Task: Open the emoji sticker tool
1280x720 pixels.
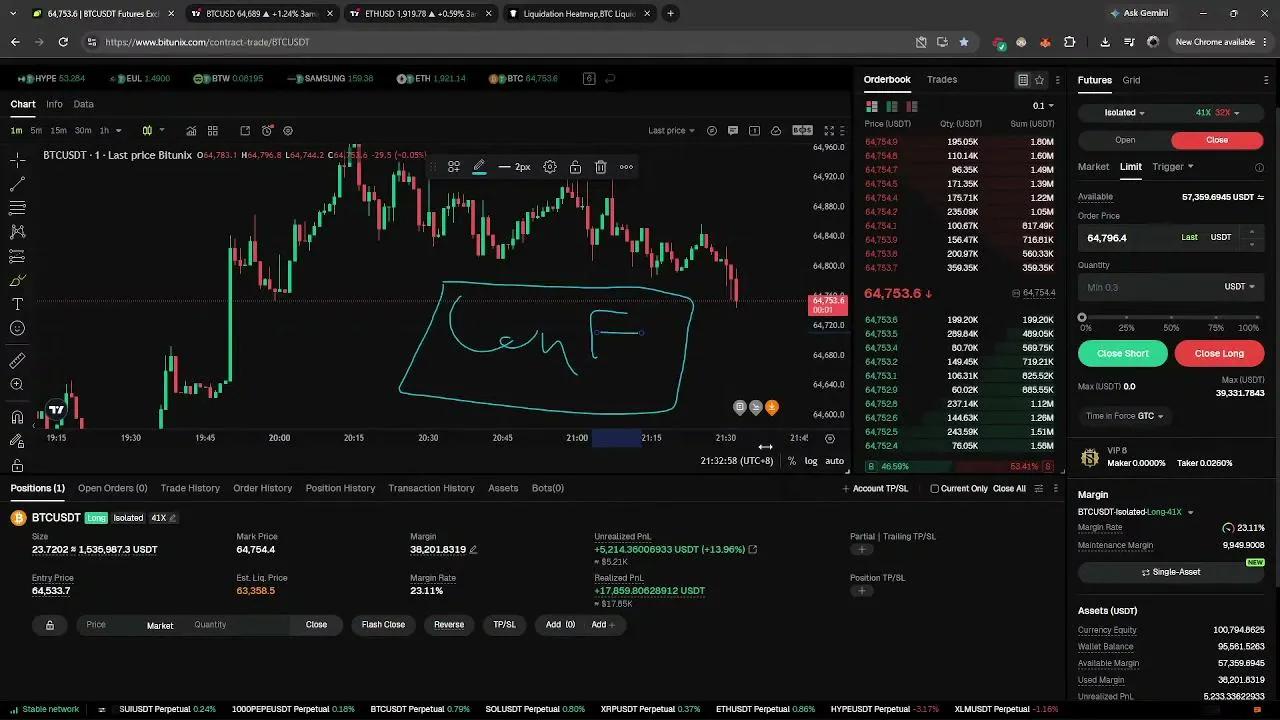Action: [17, 328]
